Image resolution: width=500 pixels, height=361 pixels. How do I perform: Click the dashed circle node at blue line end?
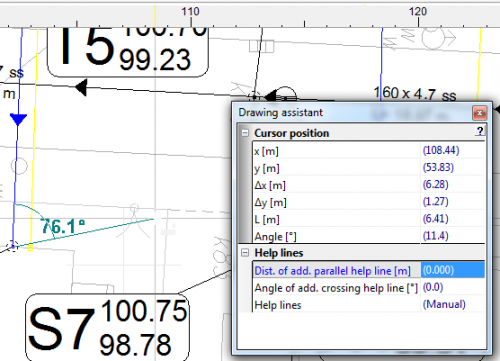pos(13,246)
